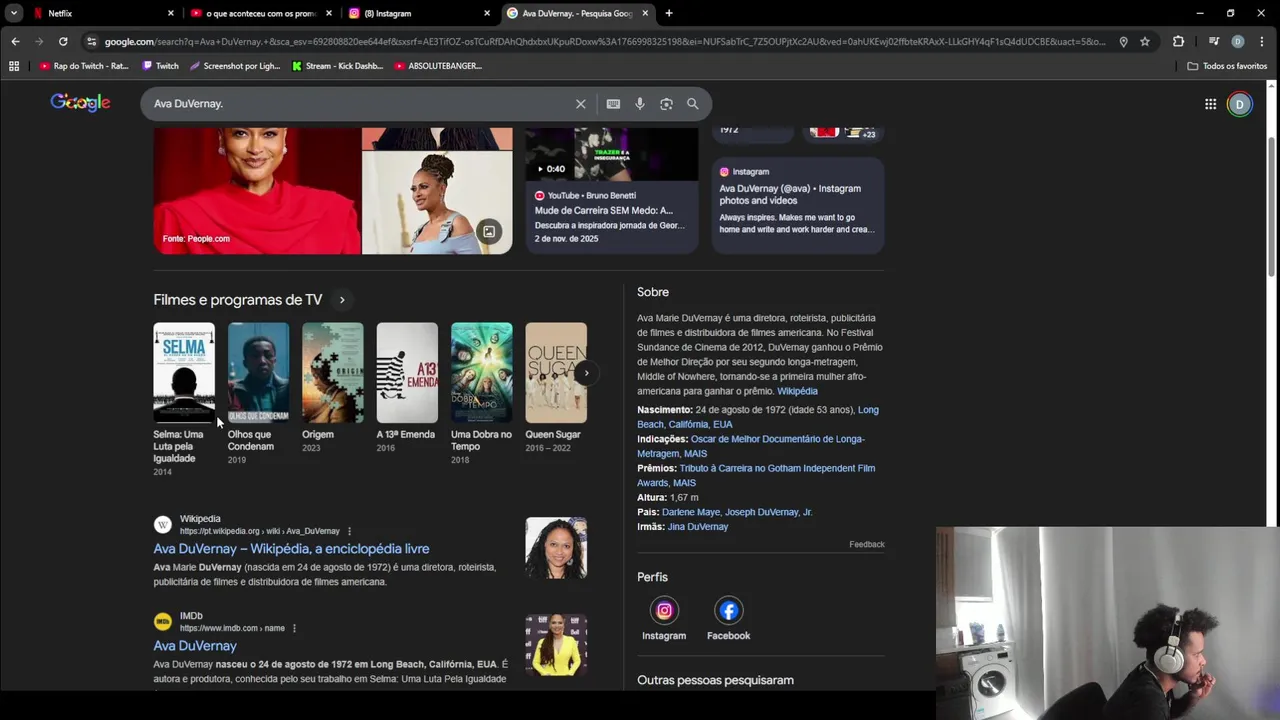Open 'Screenshot por Ligh...' bookmark
Image resolution: width=1280 pixels, height=720 pixels.
tap(235, 66)
